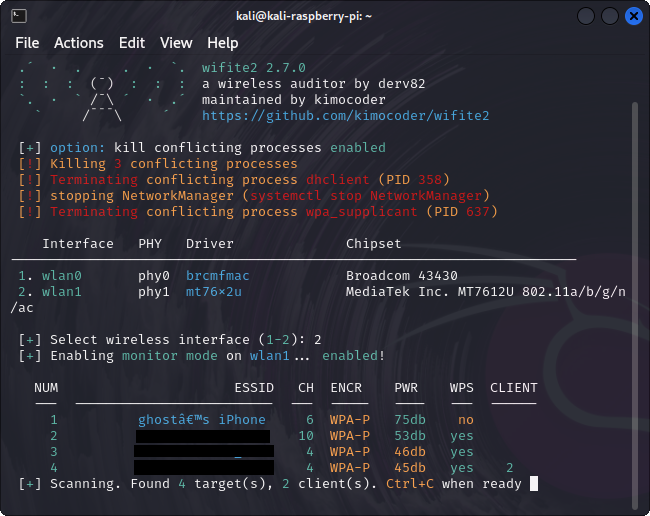
Task: Open the github.com/kimocoder/wifite2 link
Action: (345, 116)
